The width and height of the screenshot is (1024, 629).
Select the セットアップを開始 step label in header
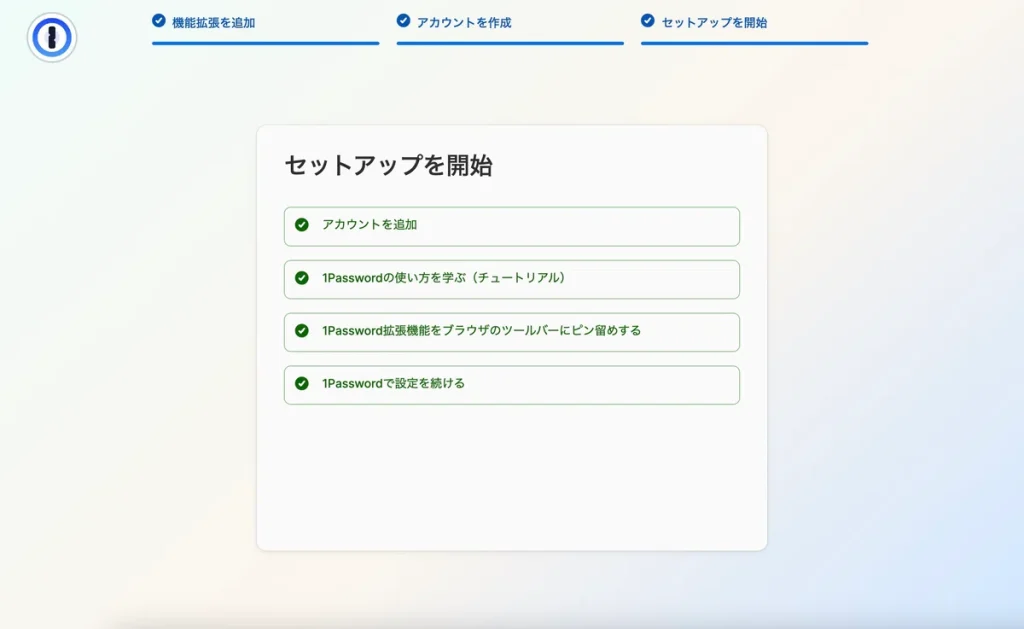714,22
